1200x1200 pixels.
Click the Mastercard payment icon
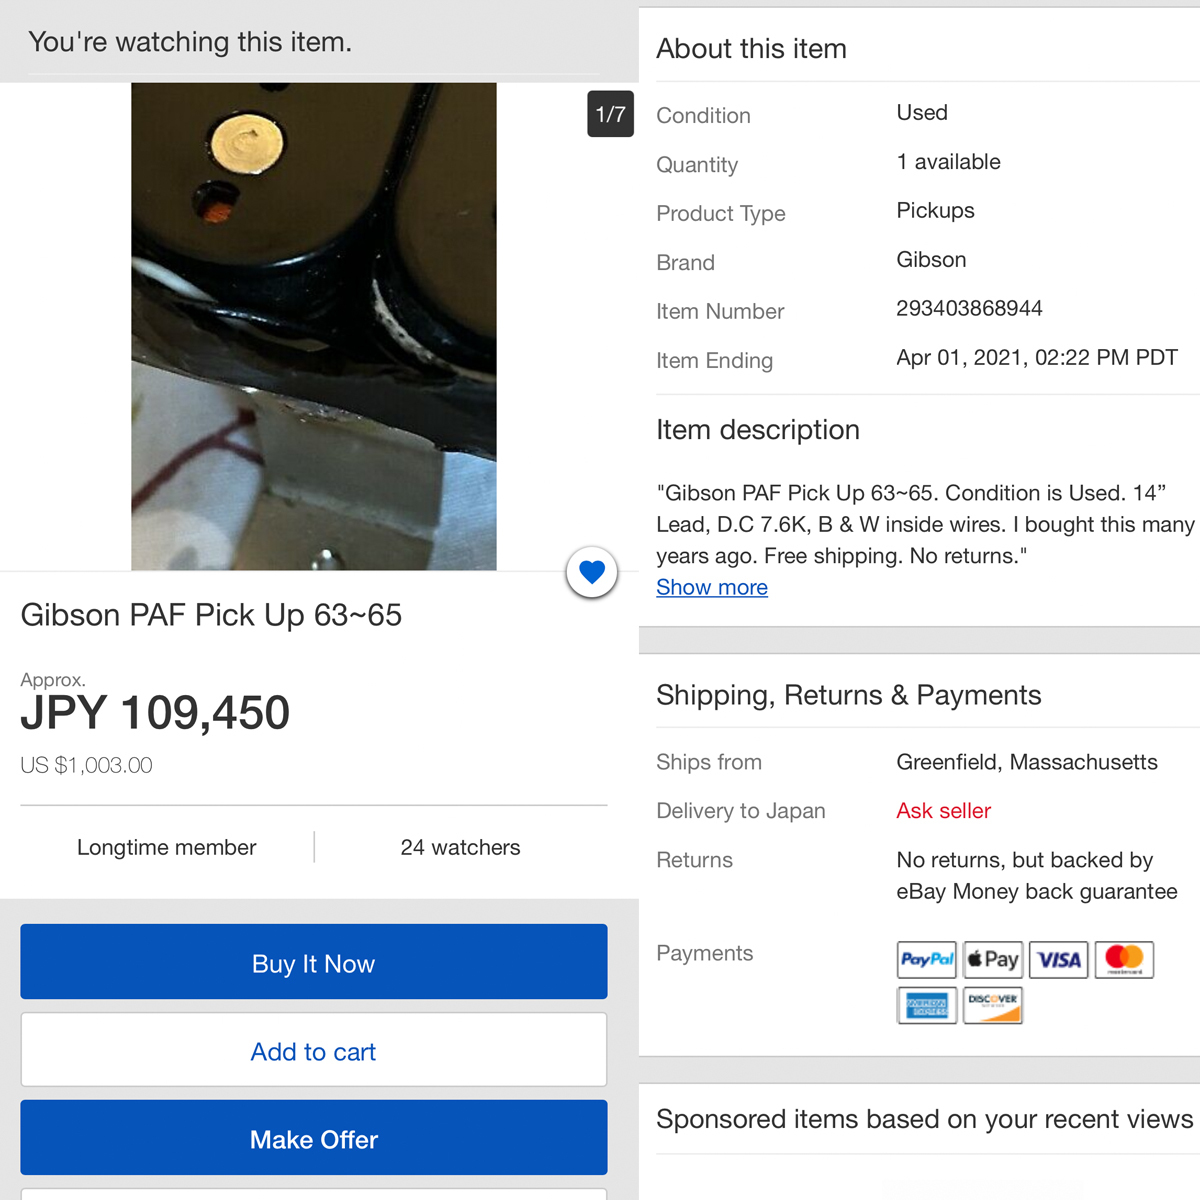click(1125, 960)
